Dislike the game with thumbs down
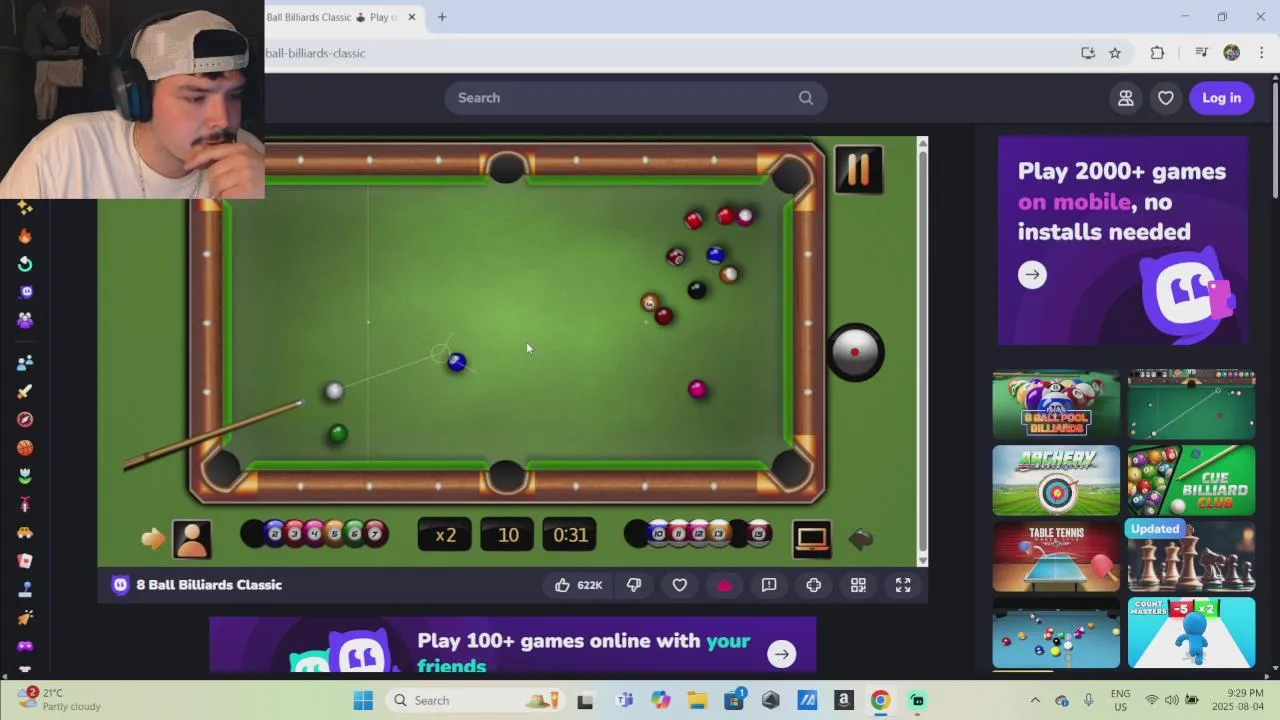The height and width of the screenshot is (720, 1280). coord(634,585)
